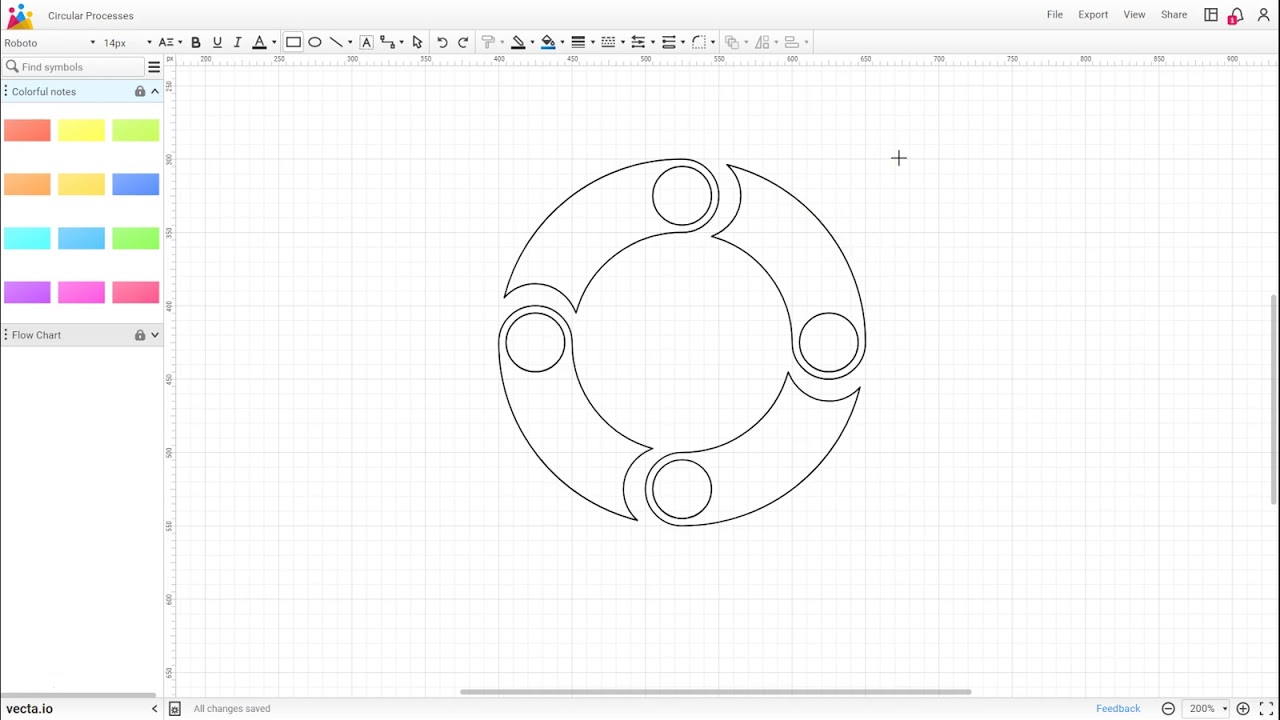
Task: Click the Feedback link
Action: [1118, 708]
